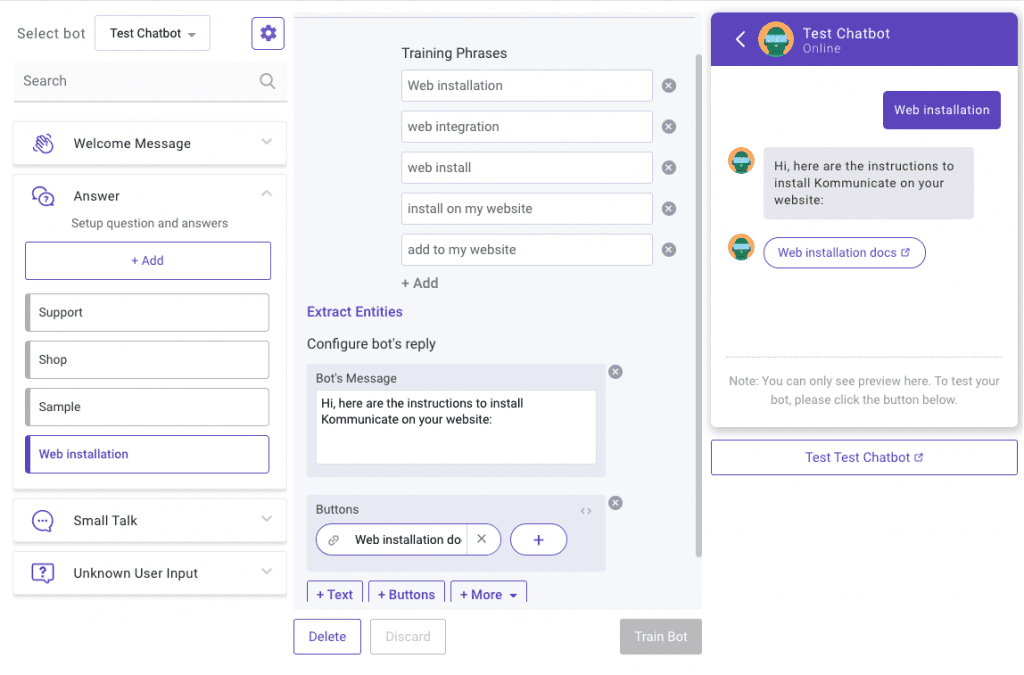This screenshot has width=1024, height=675.
Task: Click the Small Talk bubble icon
Action: [x=43, y=520]
